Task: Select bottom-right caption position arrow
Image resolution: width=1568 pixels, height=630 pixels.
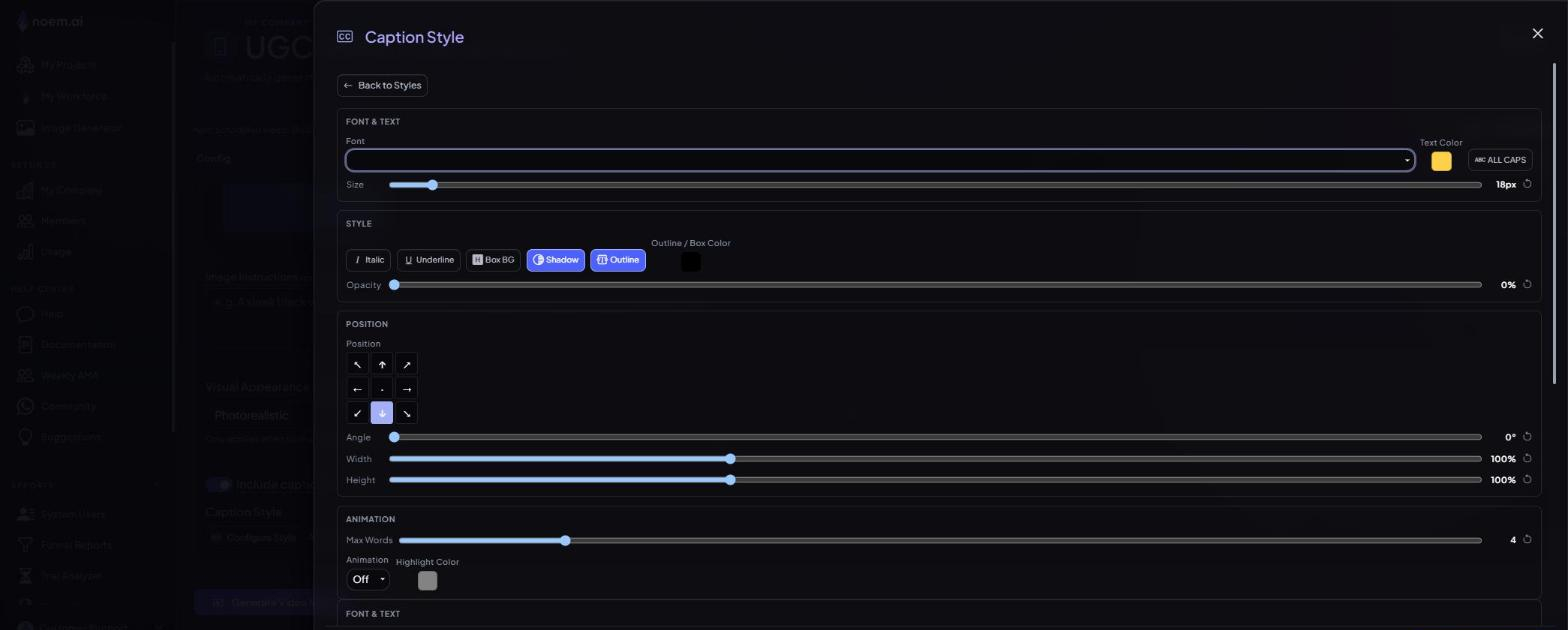Action: (x=406, y=413)
